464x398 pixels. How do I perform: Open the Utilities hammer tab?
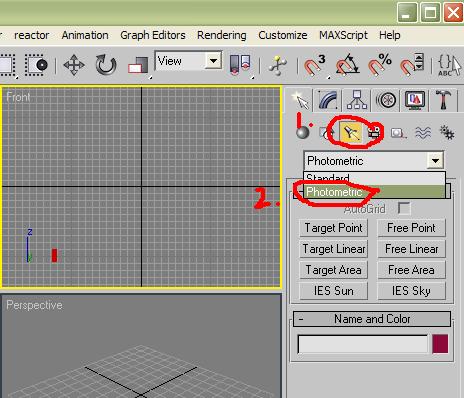(444, 100)
